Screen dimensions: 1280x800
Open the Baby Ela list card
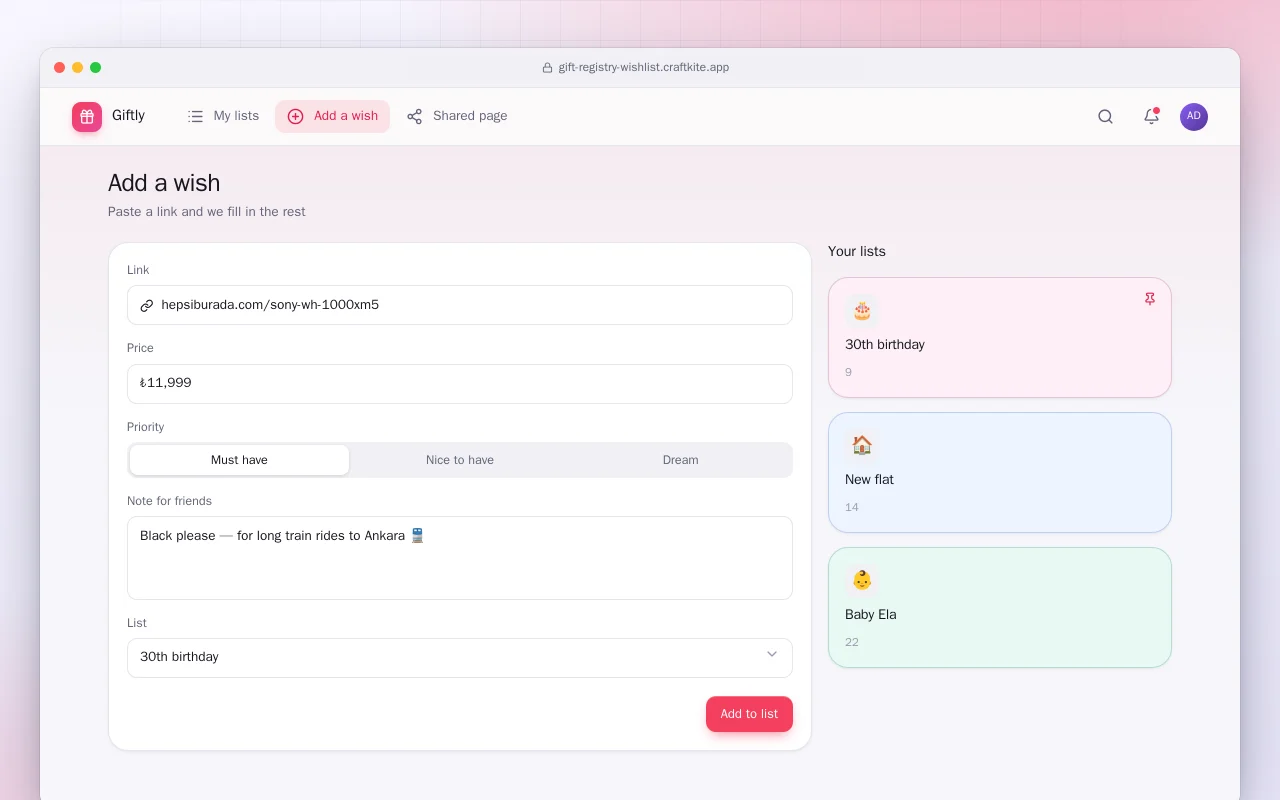(1000, 607)
